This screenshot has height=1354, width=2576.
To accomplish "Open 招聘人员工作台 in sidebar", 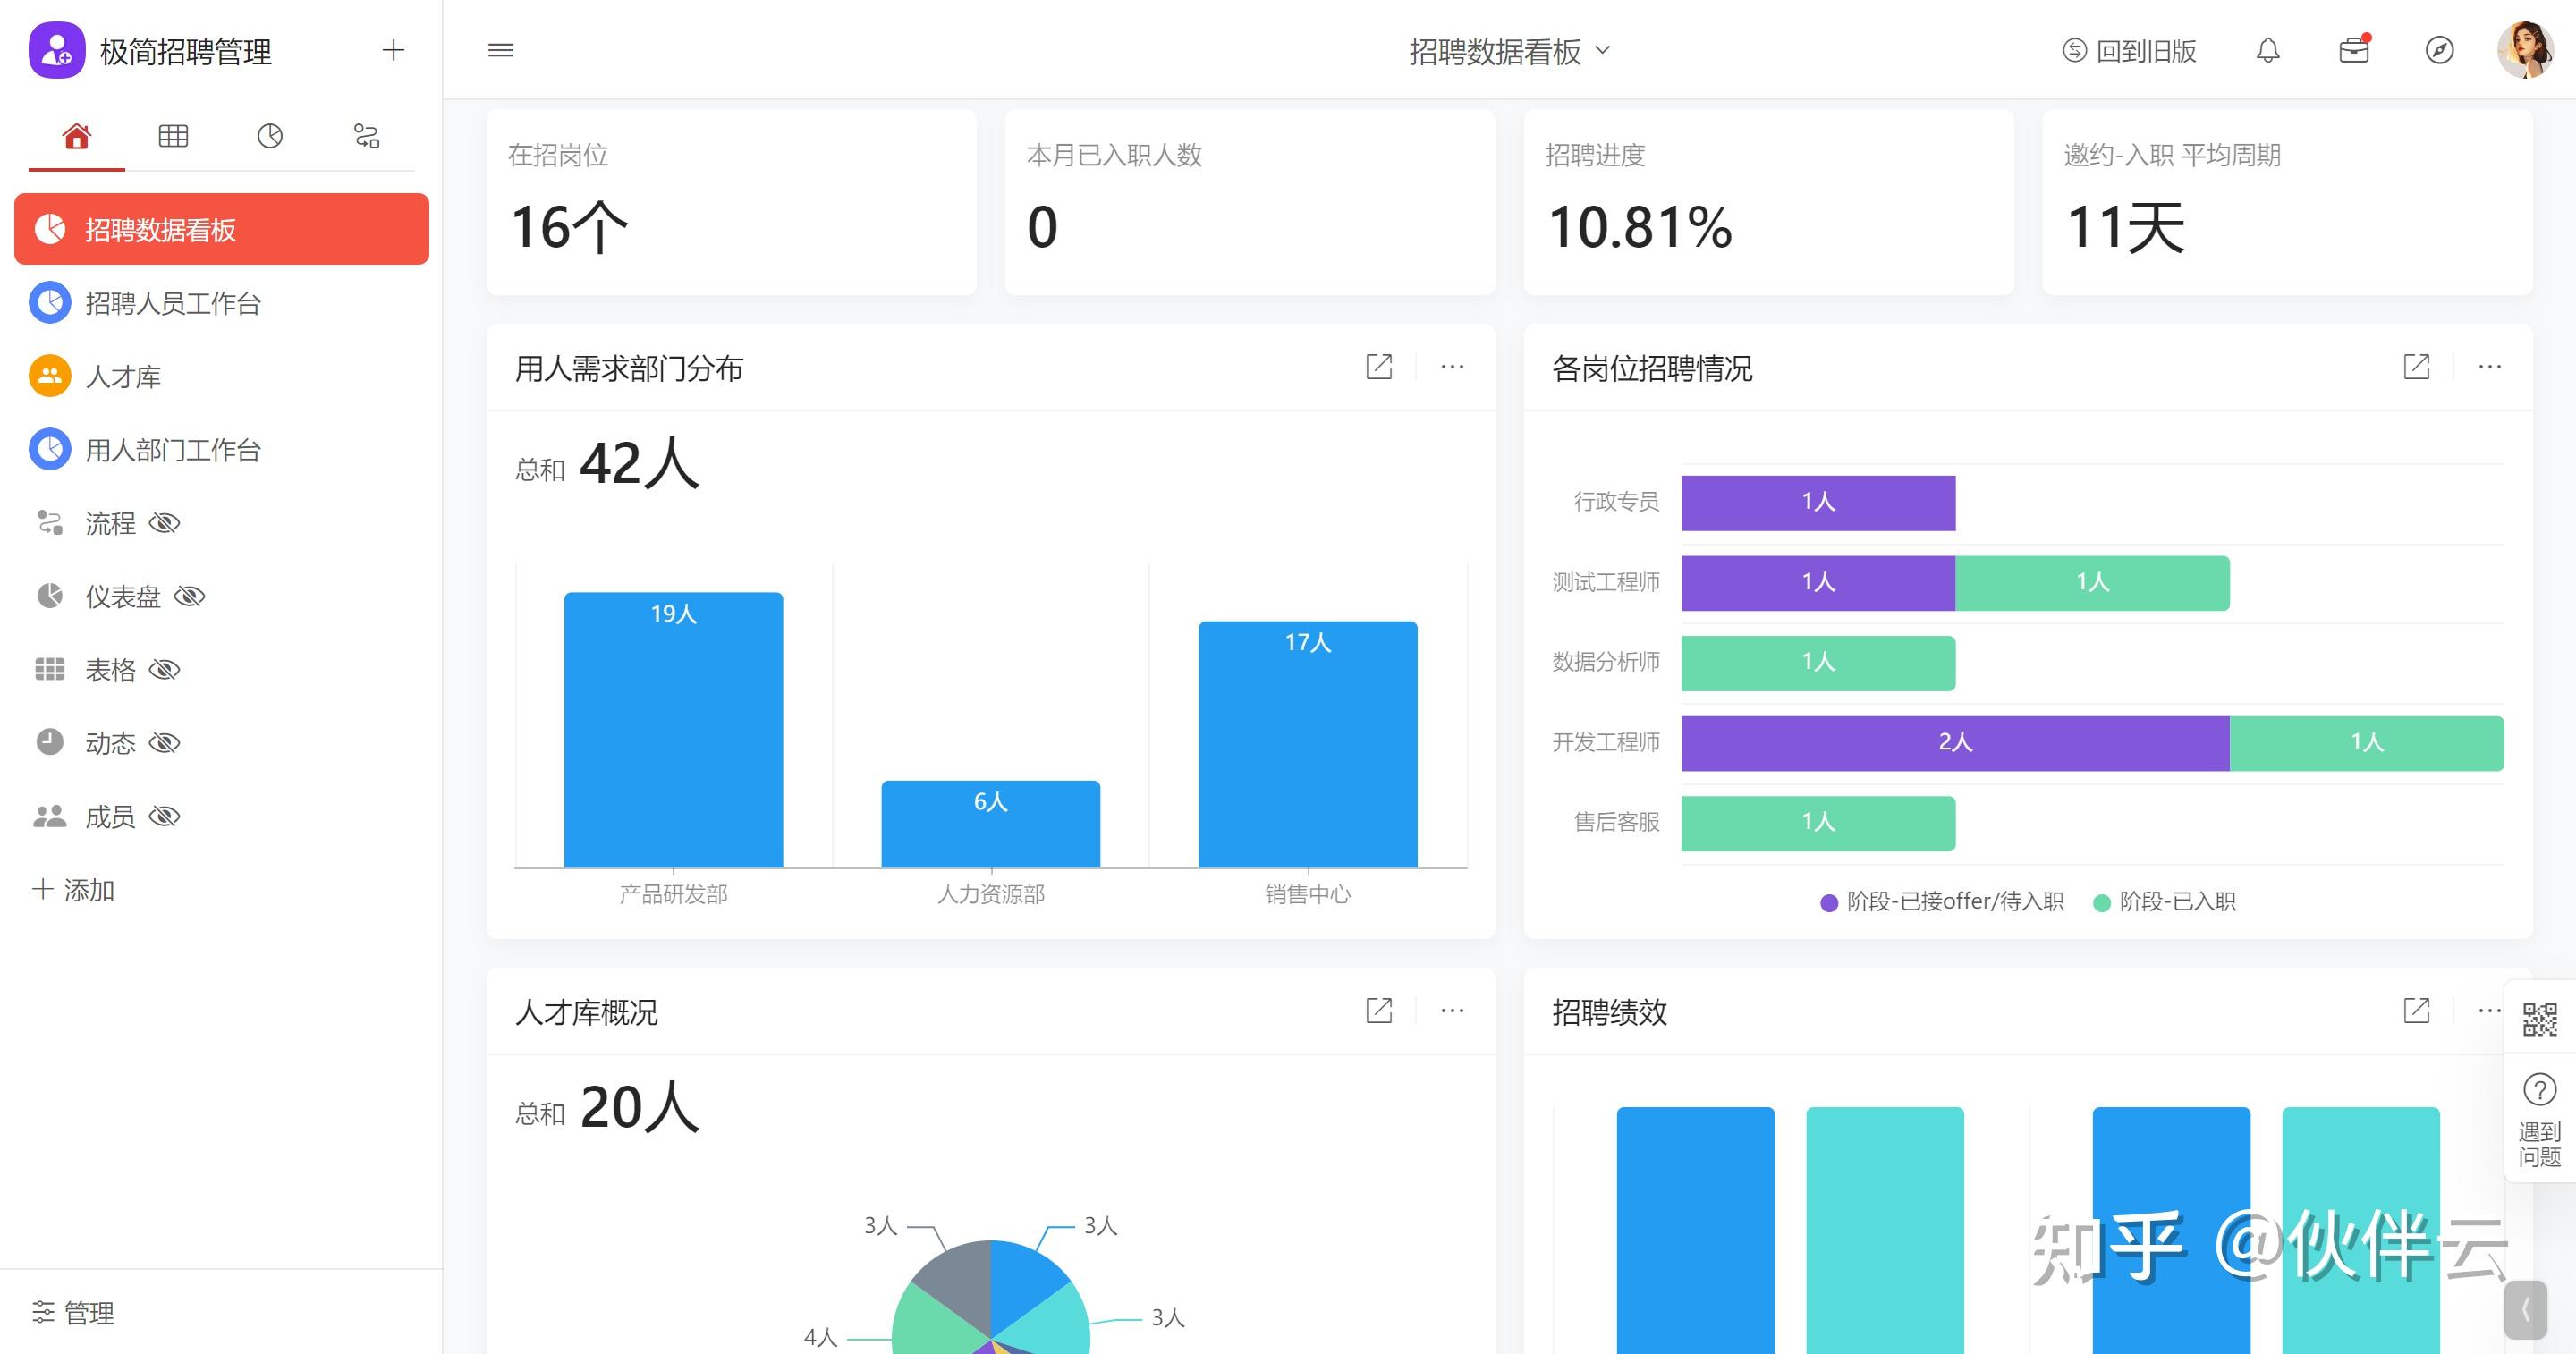I will point(172,303).
